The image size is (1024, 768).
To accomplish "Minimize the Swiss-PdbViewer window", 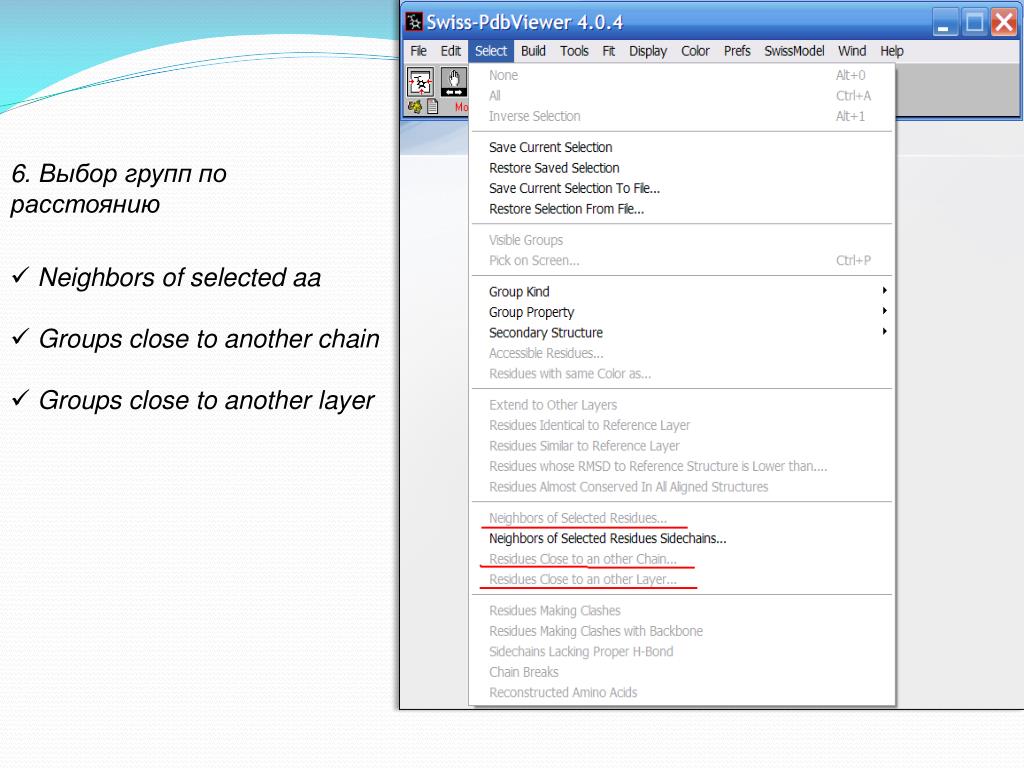I will (x=944, y=23).
